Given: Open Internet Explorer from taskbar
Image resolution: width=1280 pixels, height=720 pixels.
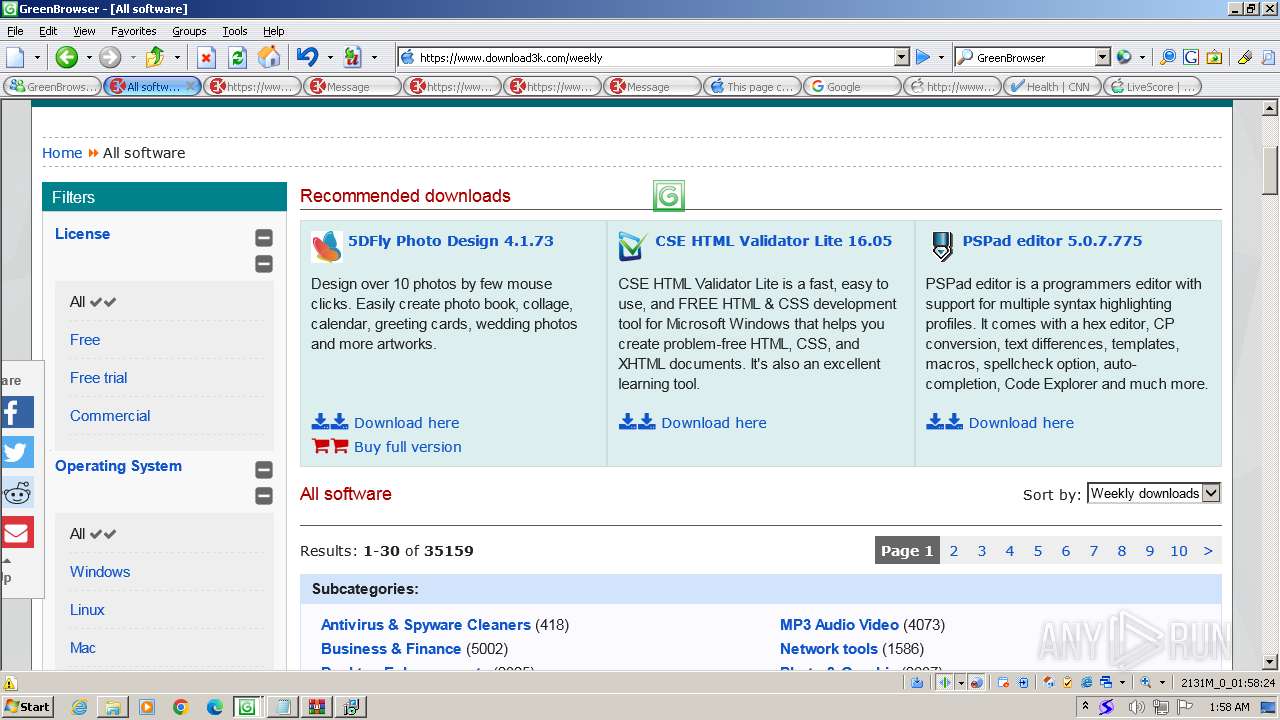Looking at the screenshot, I should coord(80,707).
